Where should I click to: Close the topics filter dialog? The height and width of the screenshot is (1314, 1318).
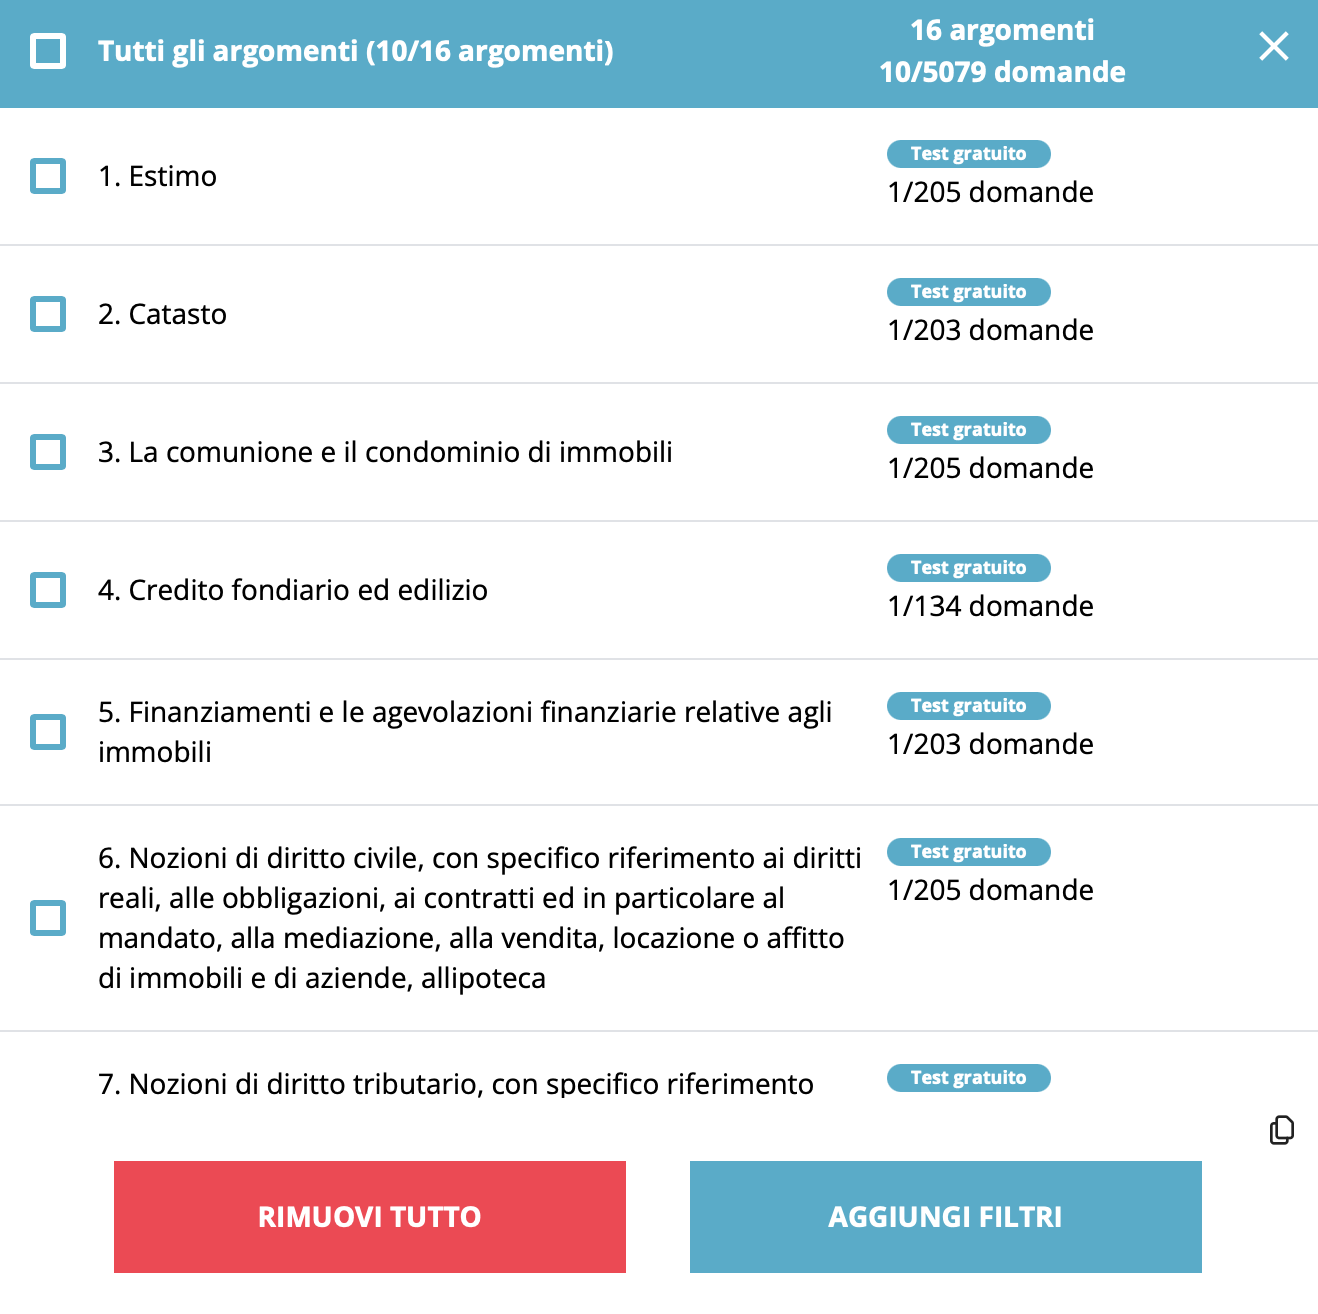1273,47
